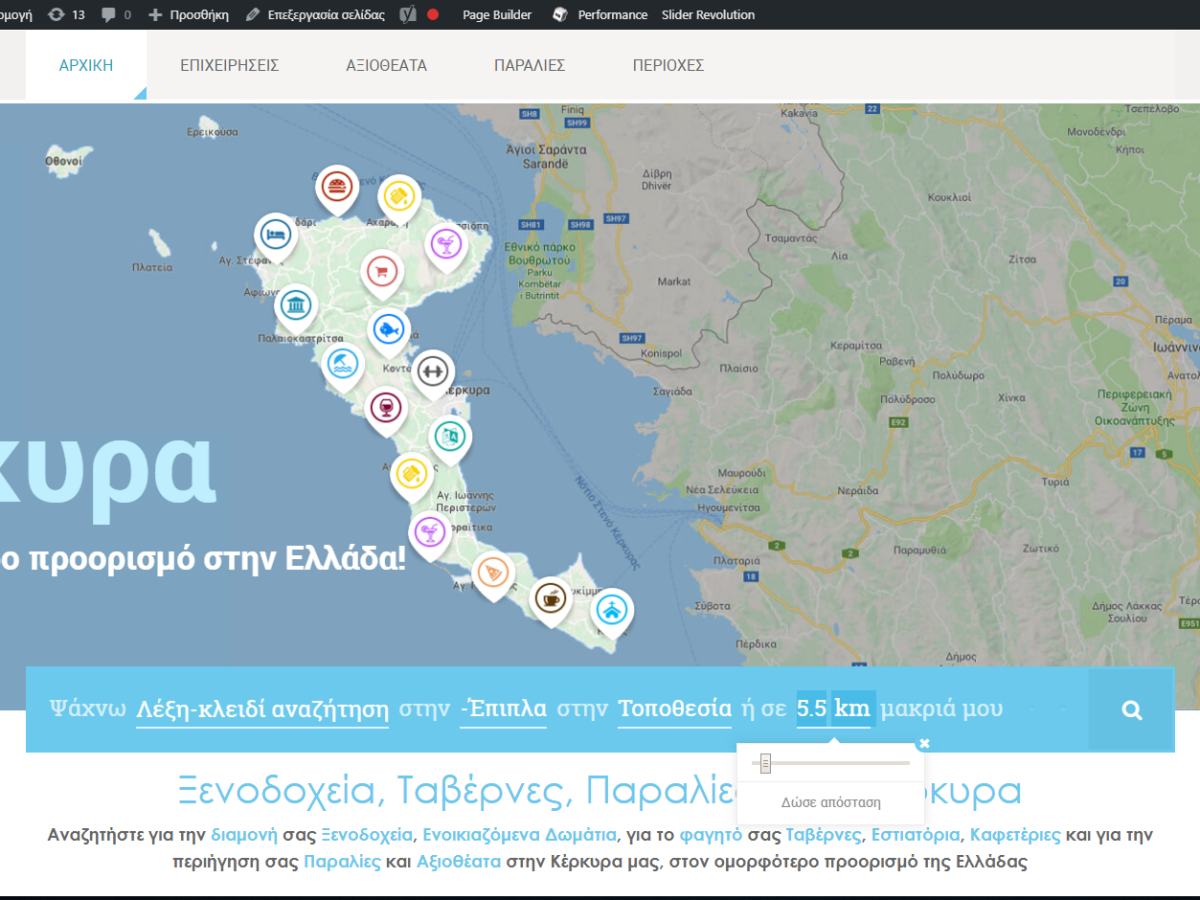Image resolution: width=1200 pixels, height=900 pixels.
Task: Click the teal map-guide marker
Action: click(450, 439)
